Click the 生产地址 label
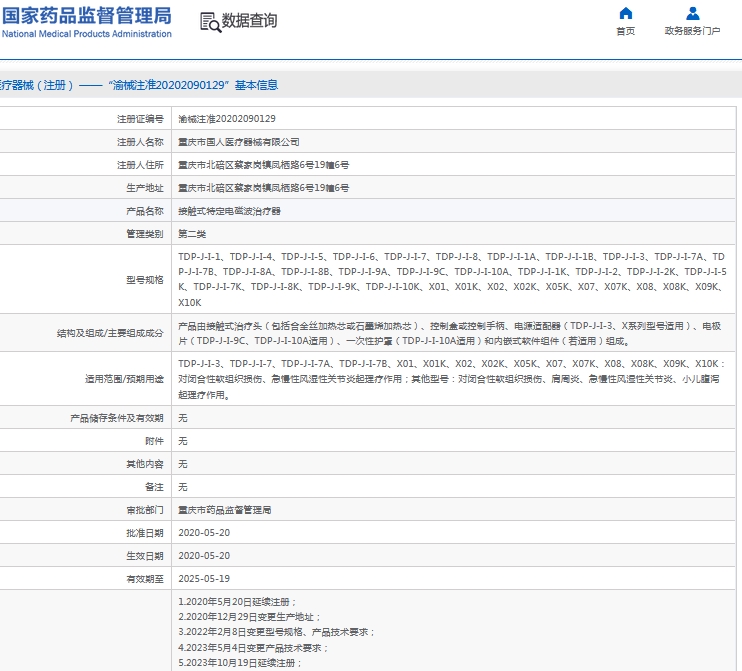 (145, 188)
